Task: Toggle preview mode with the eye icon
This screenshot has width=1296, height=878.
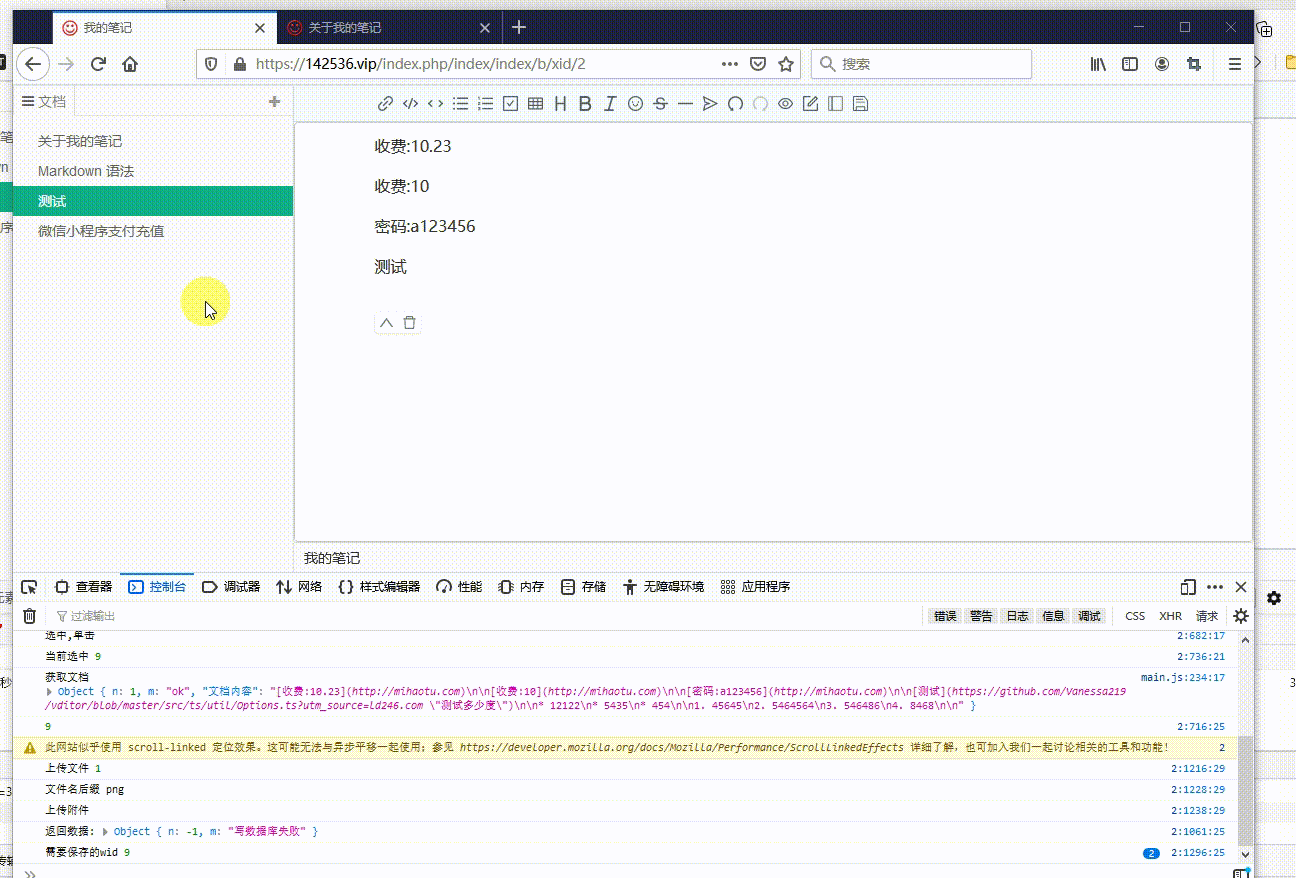Action: pos(785,103)
